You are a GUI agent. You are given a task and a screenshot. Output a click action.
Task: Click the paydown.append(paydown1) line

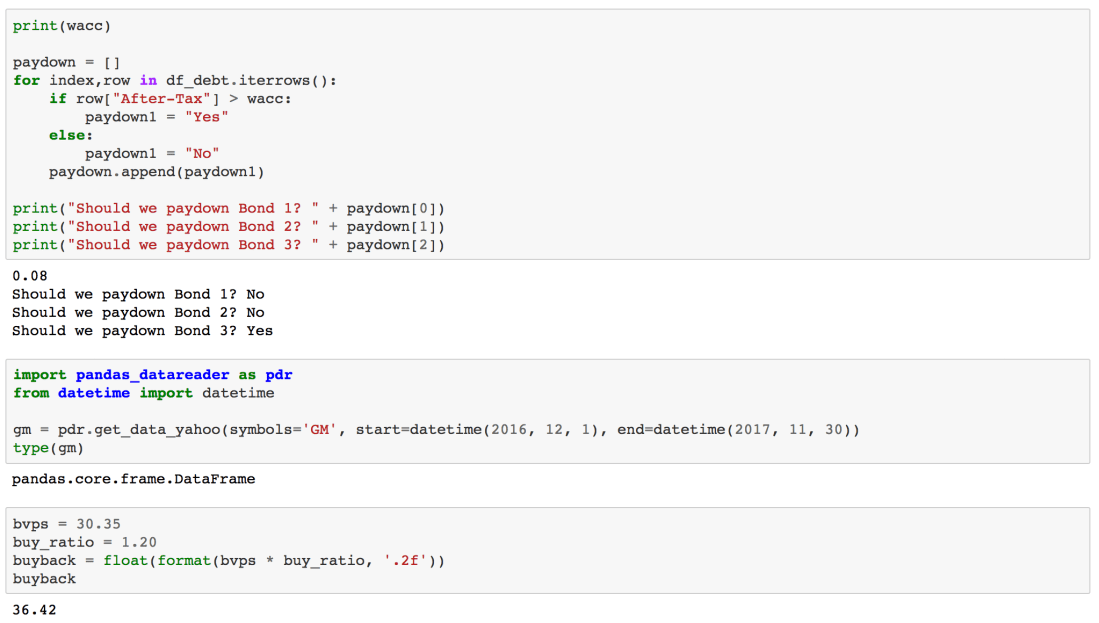[157, 172]
